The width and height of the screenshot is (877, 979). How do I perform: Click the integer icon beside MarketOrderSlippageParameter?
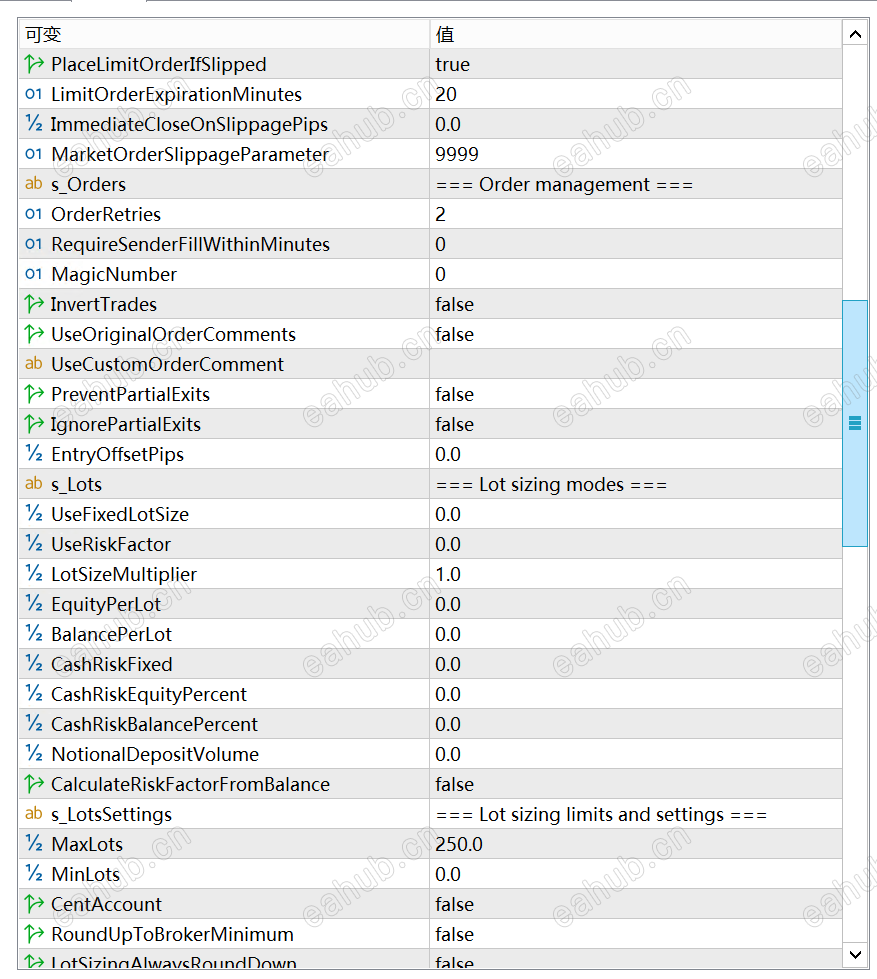coord(34,154)
